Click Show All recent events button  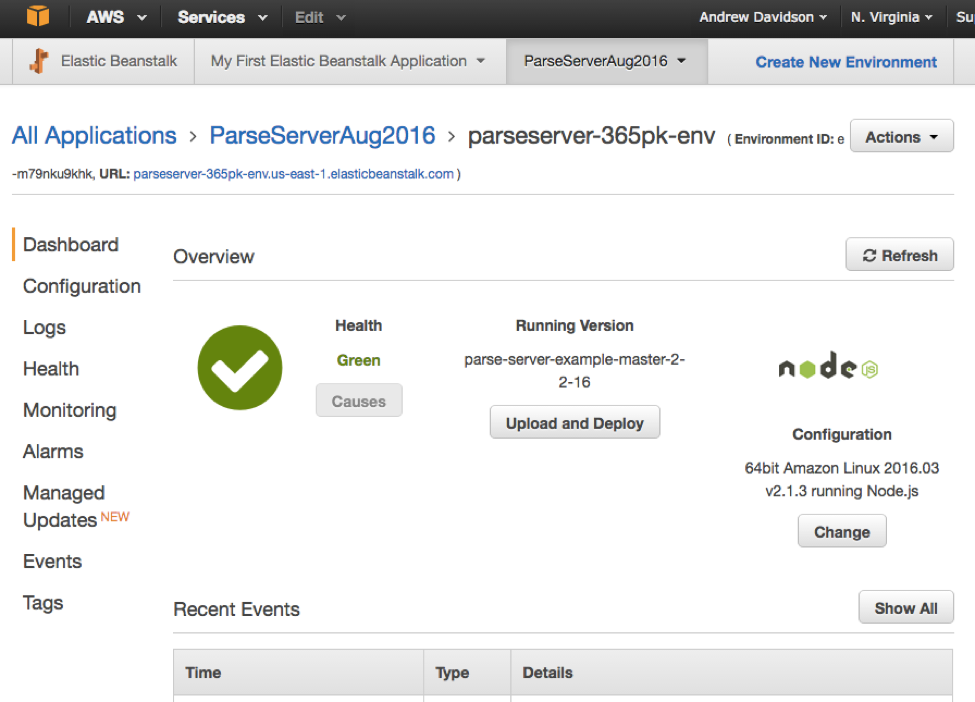coord(906,607)
